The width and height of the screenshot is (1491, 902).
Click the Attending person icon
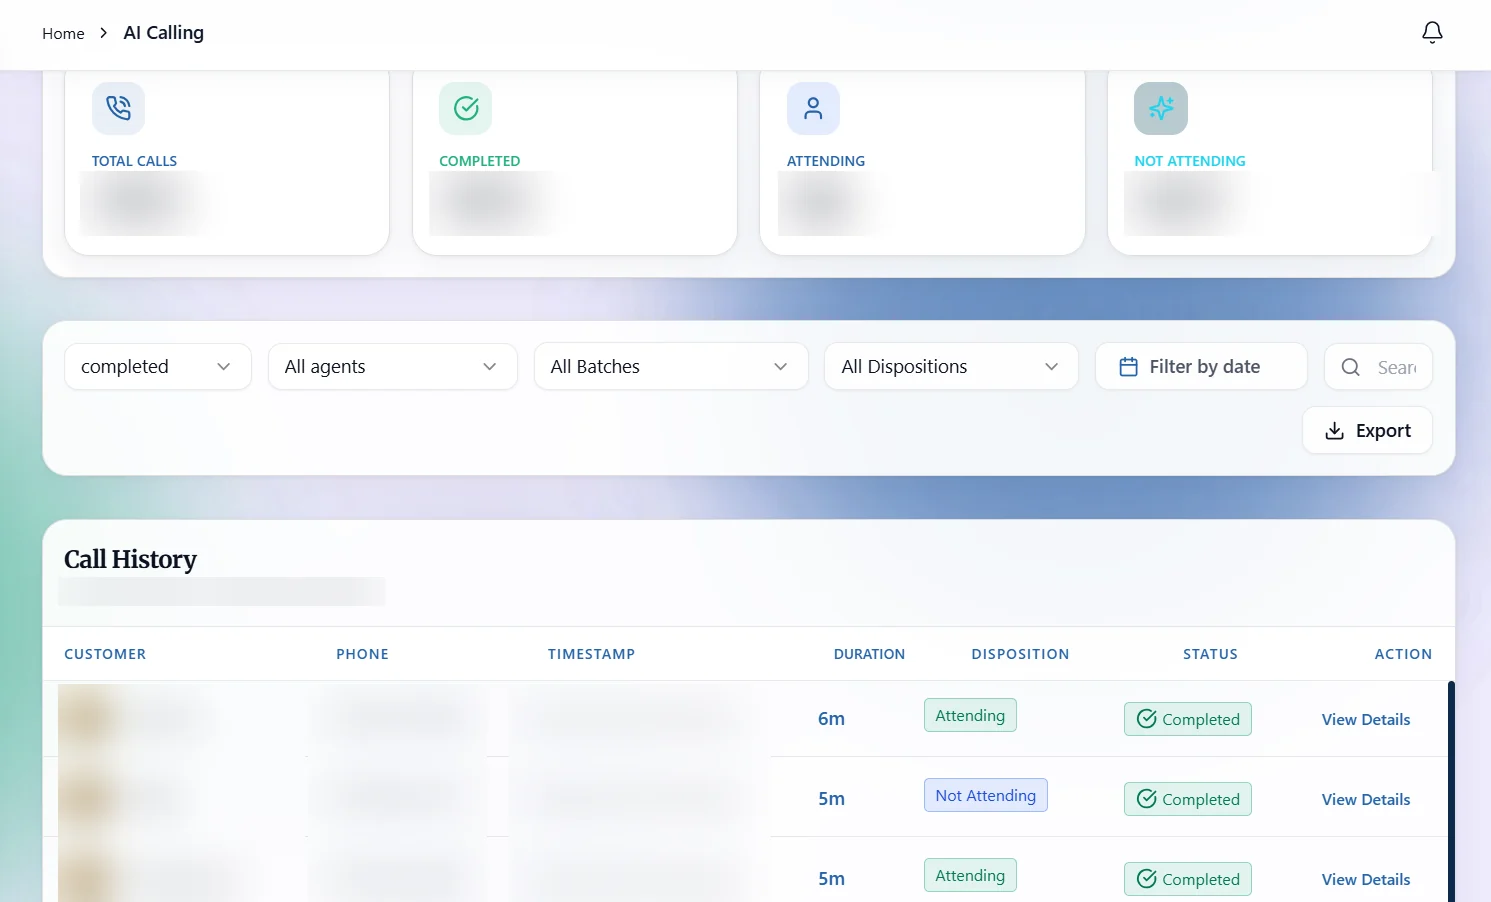(813, 108)
